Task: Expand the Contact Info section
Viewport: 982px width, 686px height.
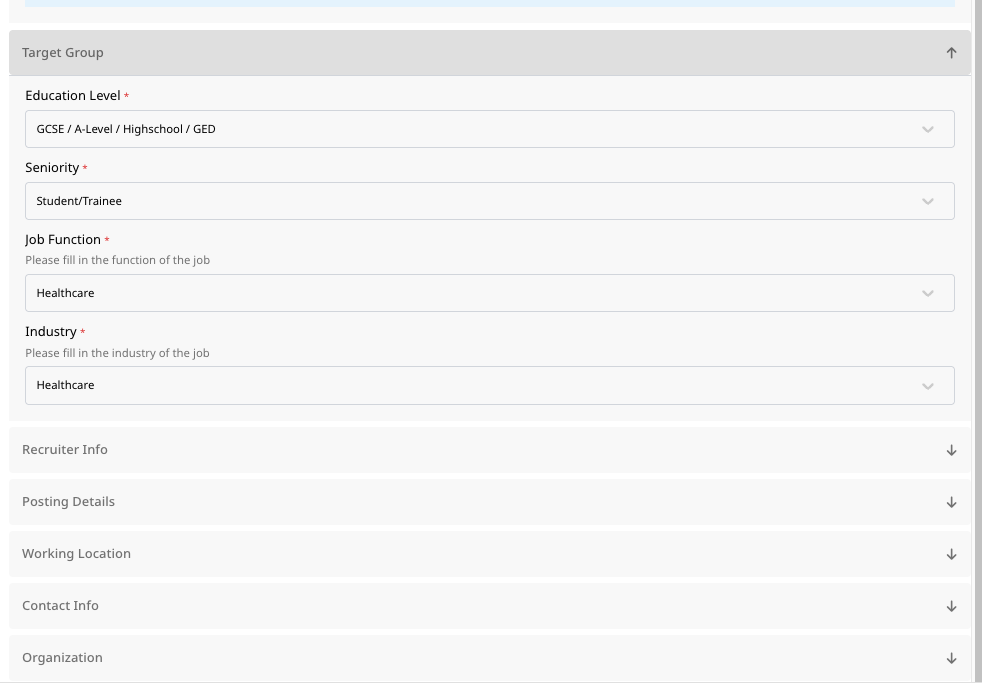Action: point(60,606)
